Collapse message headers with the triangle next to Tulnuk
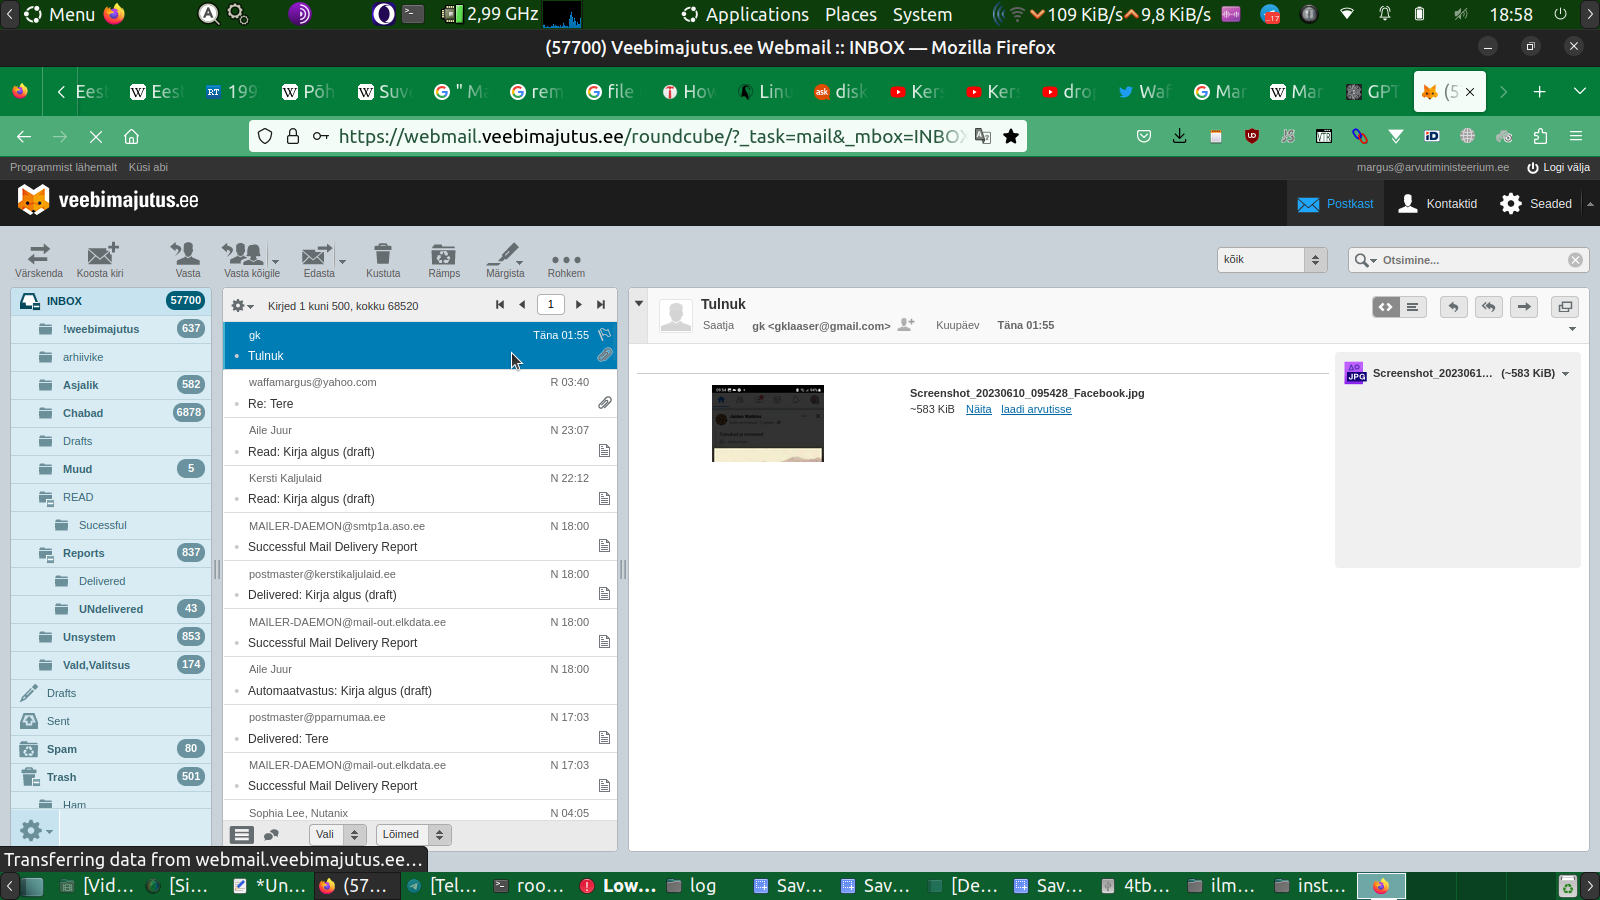Viewport: 1600px width, 900px height. click(639, 304)
